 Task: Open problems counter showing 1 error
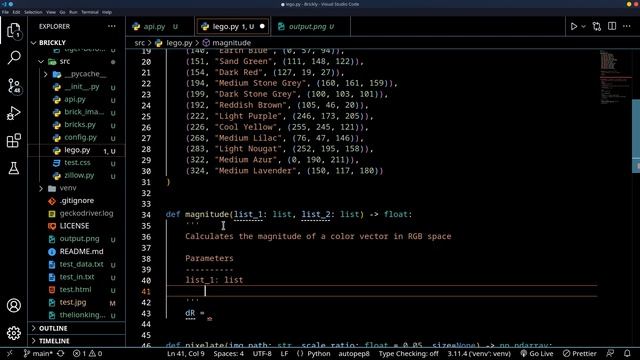tap(87, 354)
